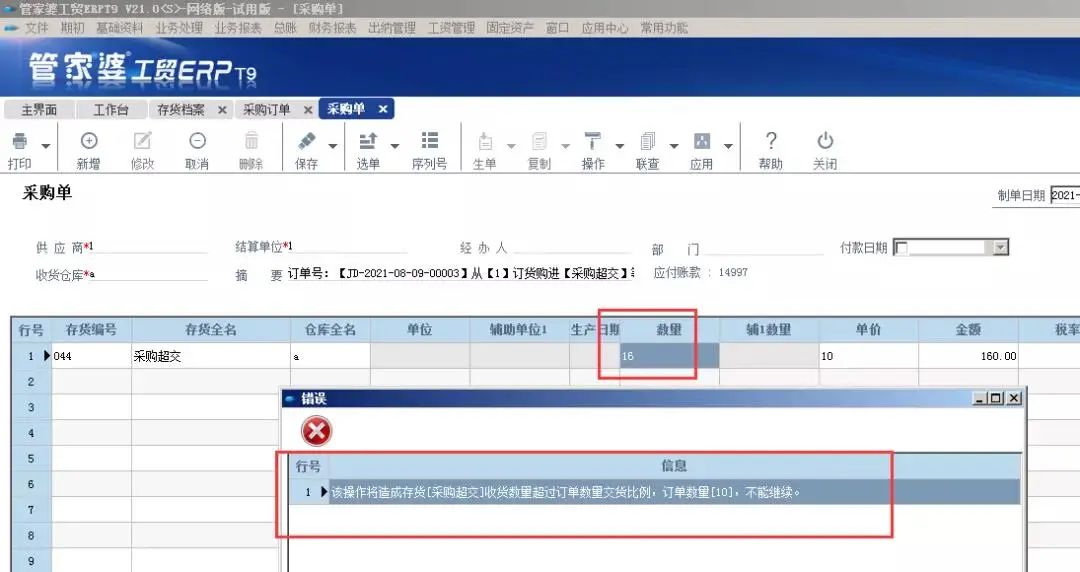The width and height of the screenshot is (1080, 572).
Task: Expand the 付款日期 dropdown arrow
Action: tap(1000, 247)
